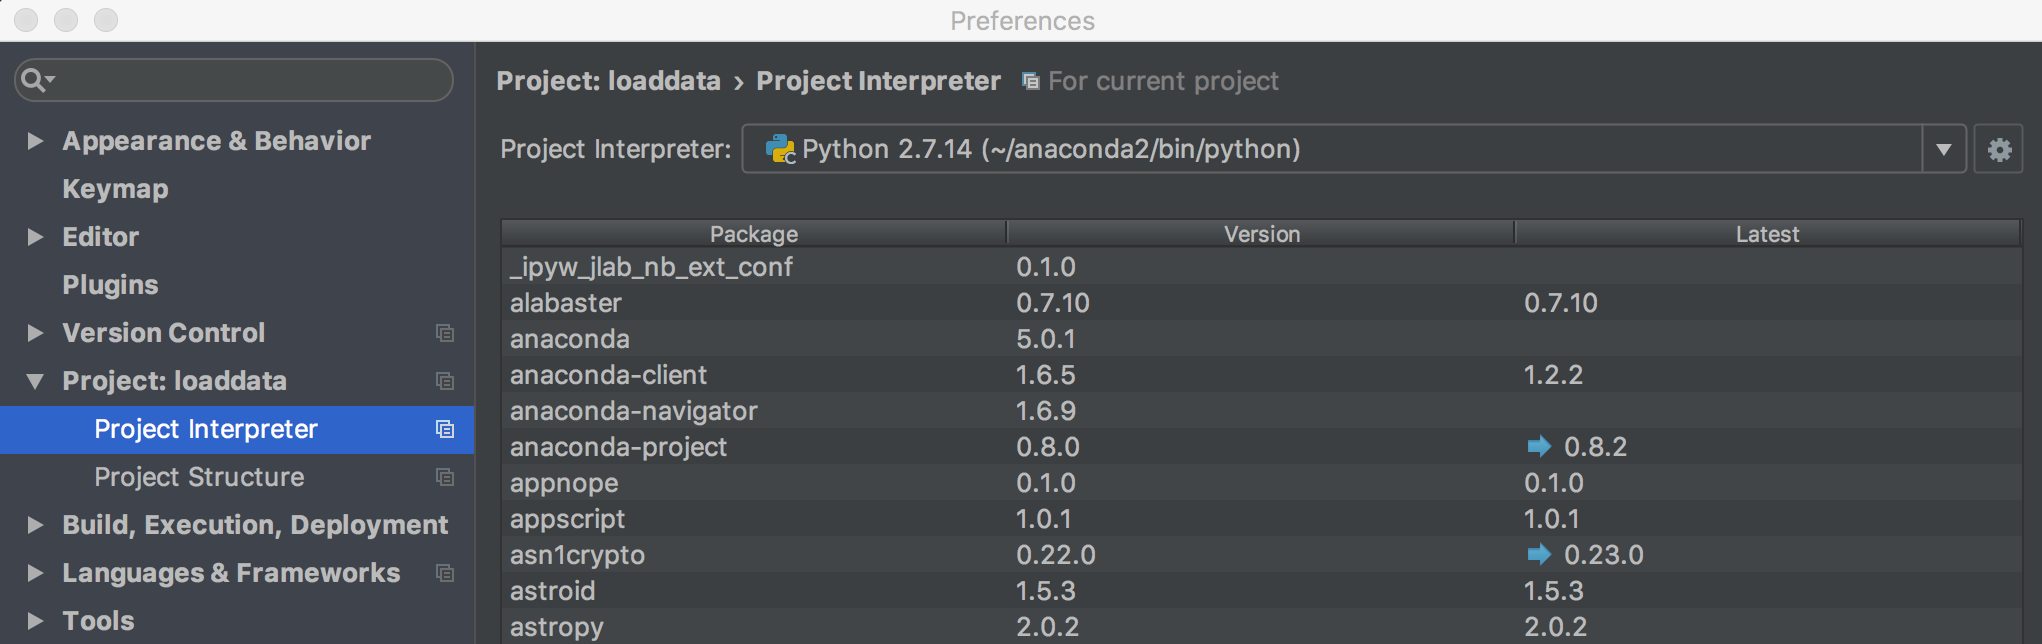The image size is (2042, 644).
Task: Click the search magnifier icon
Action: coord(34,80)
